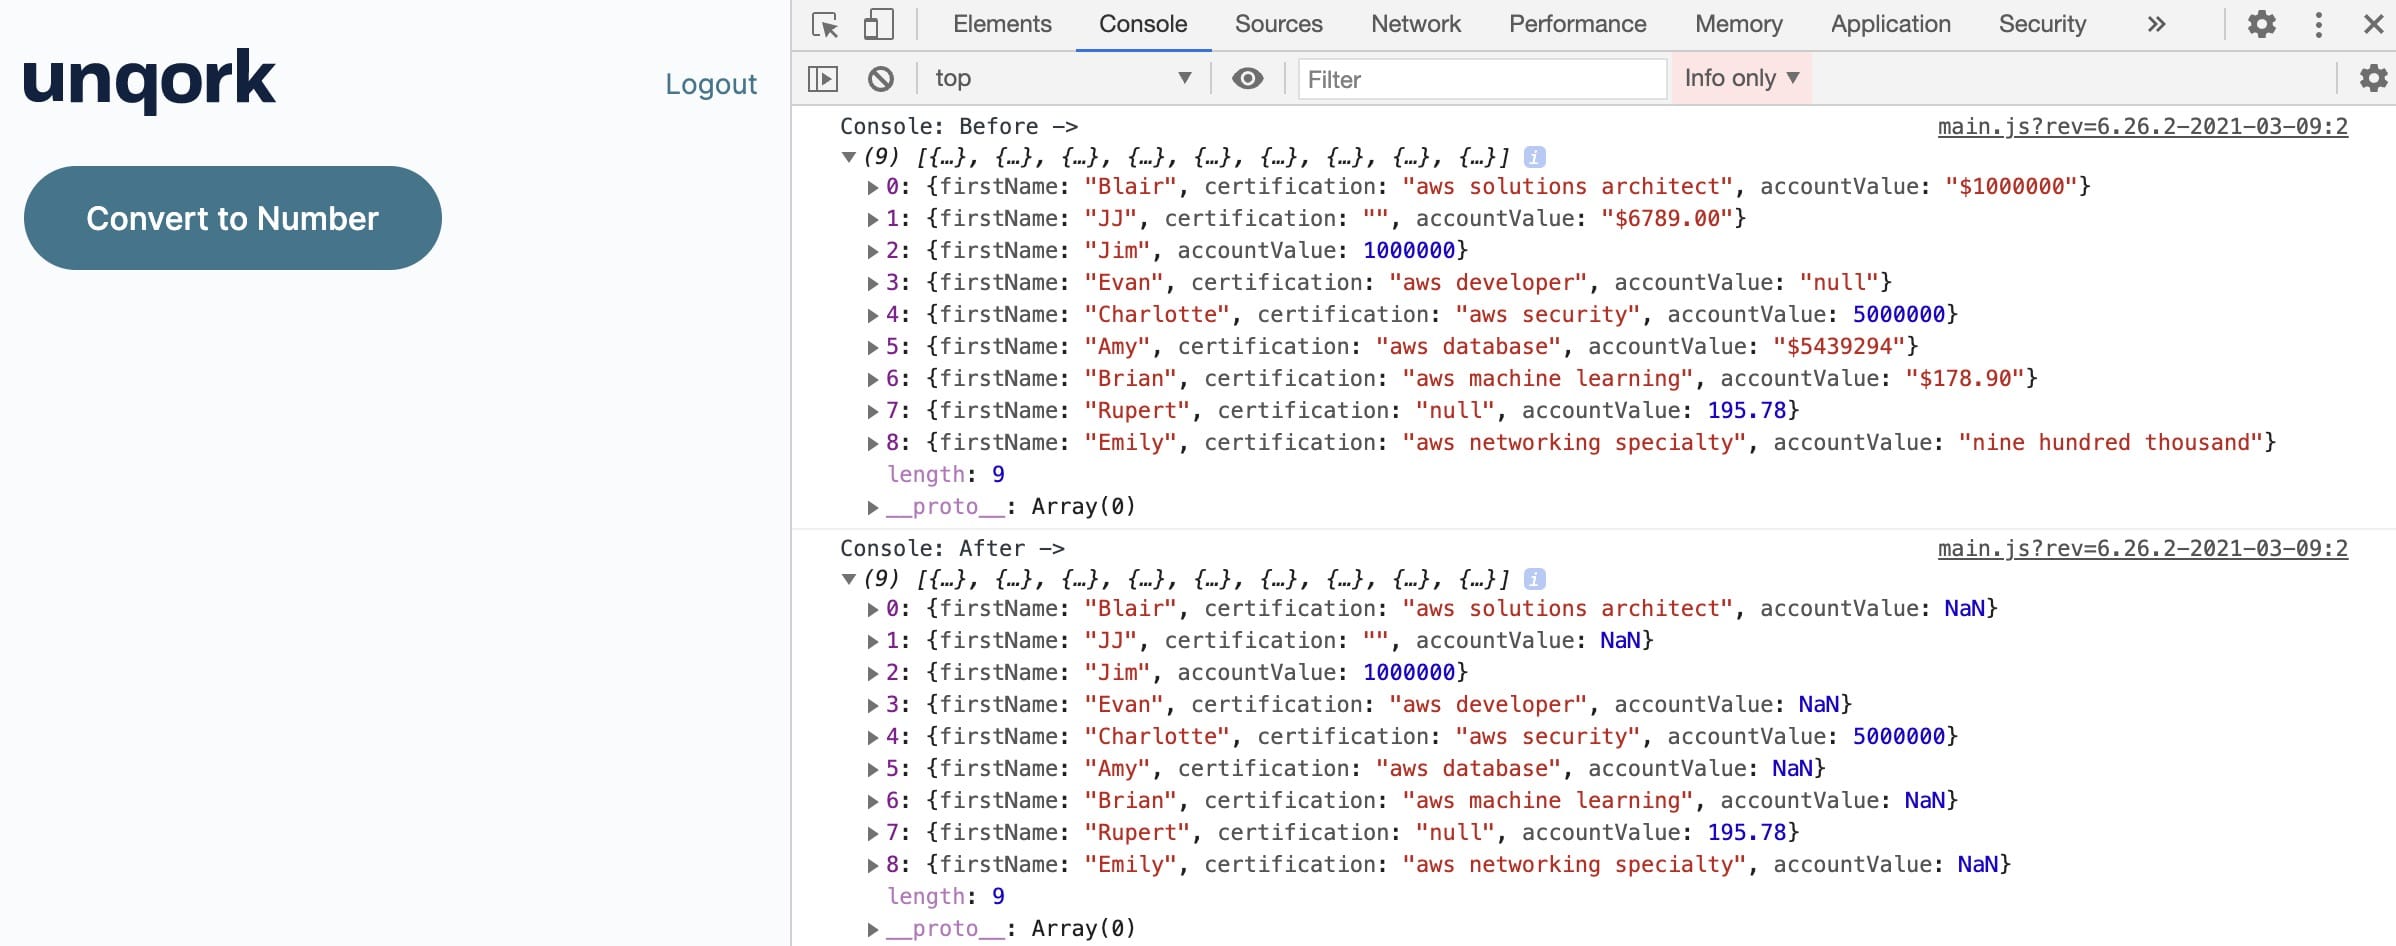
Task: Select the Console tab
Action: [x=1143, y=24]
